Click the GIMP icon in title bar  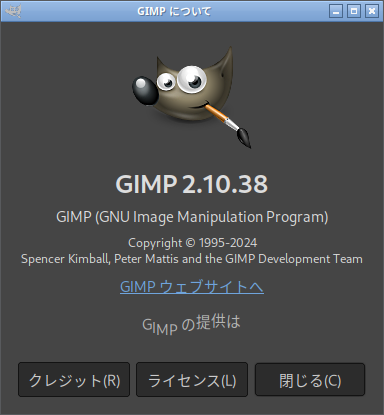pos(14,11)
